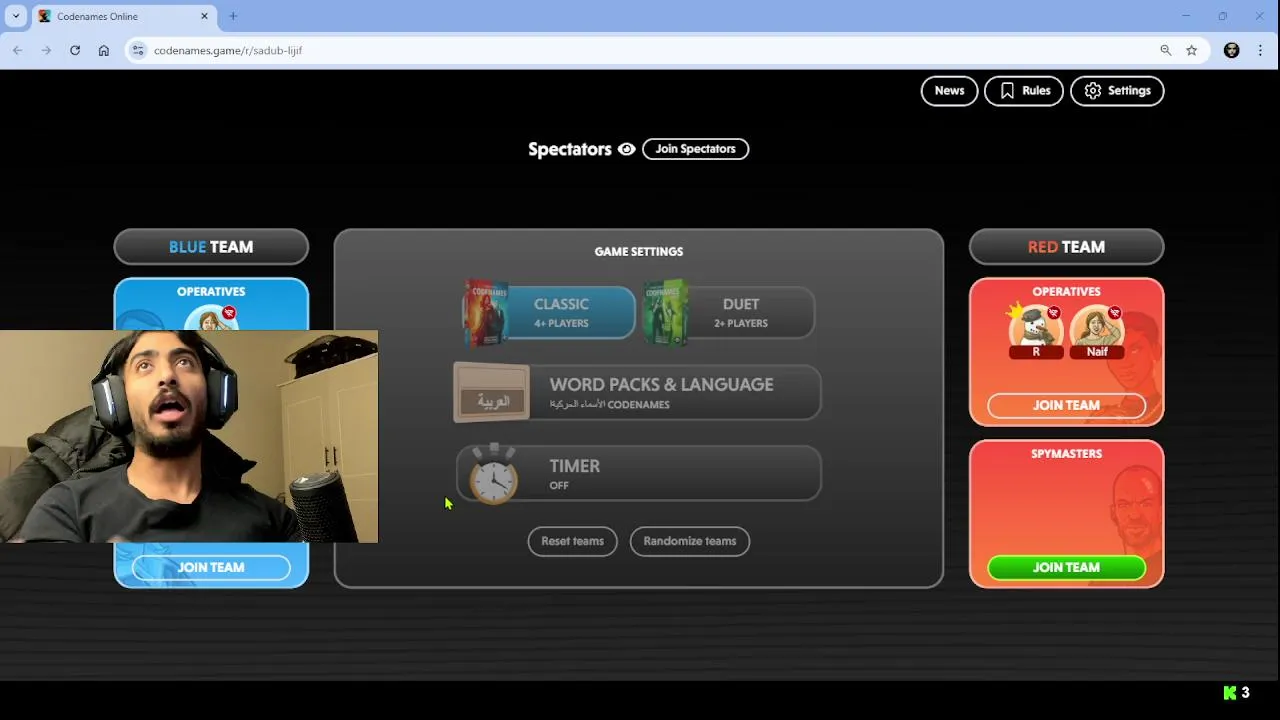Close the Codenames Online tab
Image resolution: width=1280 pixels, height=720 pixels.
(205, 16)
